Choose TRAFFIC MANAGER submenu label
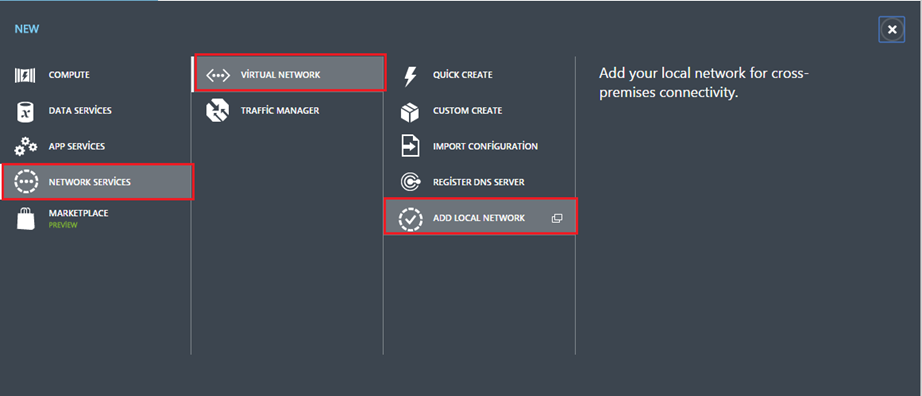The height and width of the screenshot is (396, 922). (x=279, y=111)
